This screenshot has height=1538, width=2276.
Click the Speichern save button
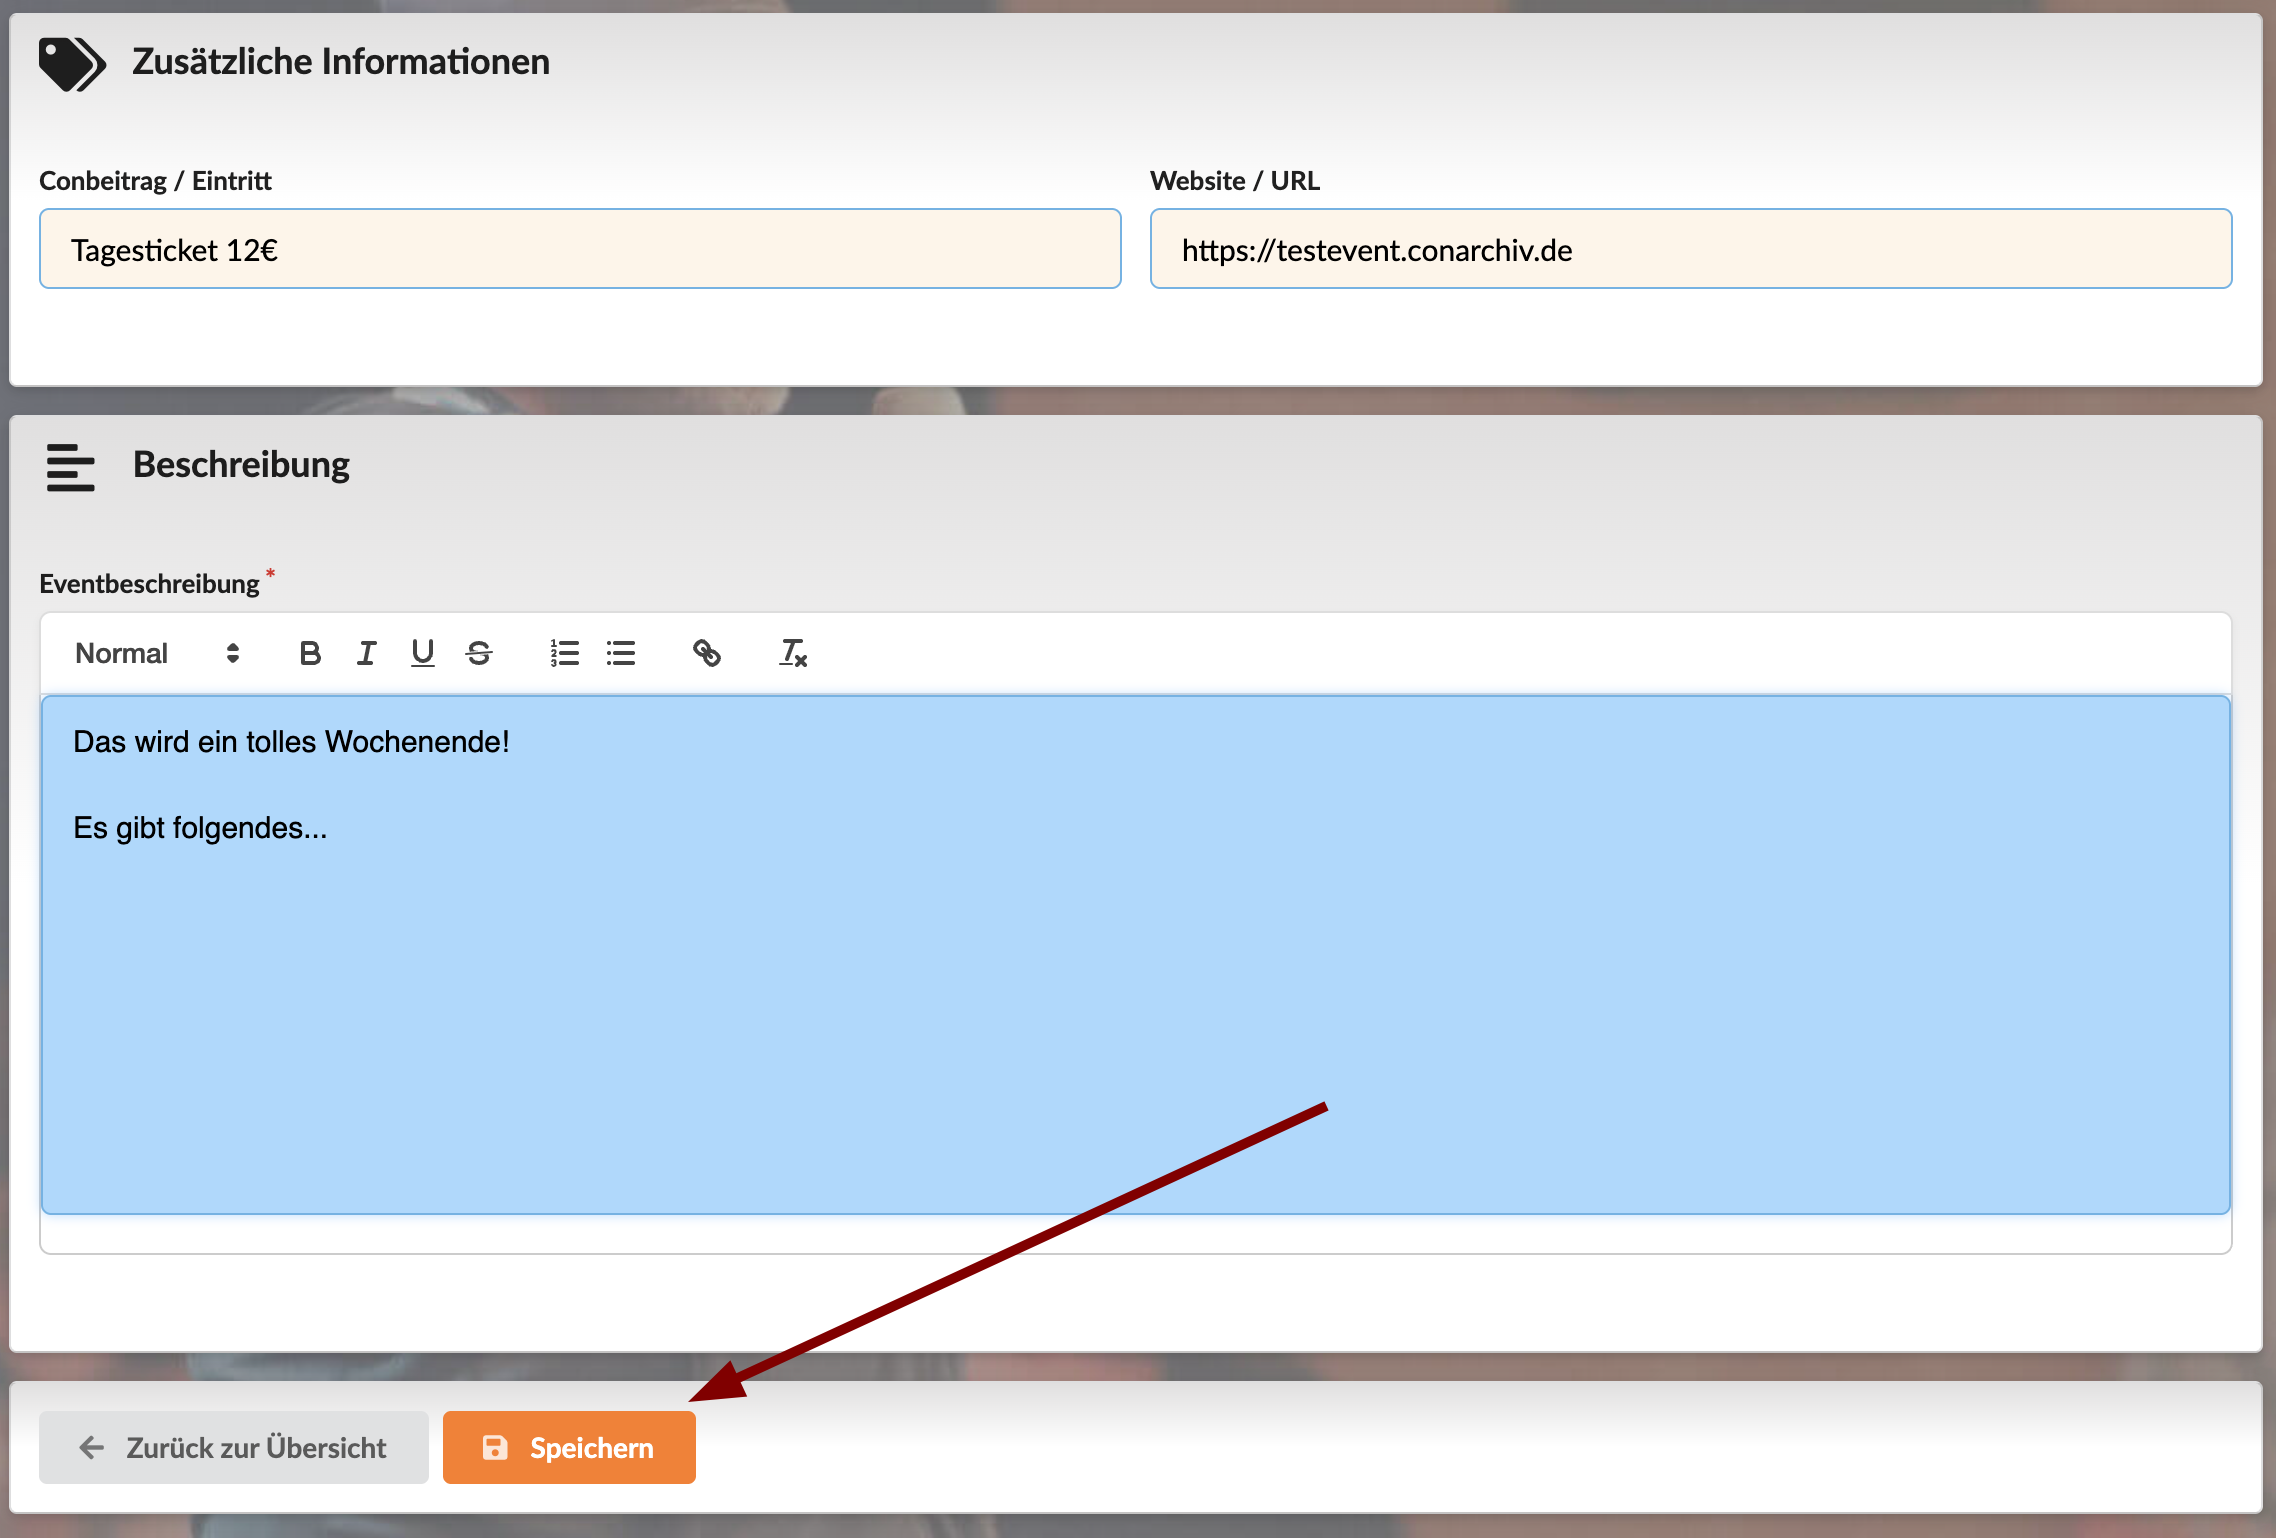(x=569, y=1448)
